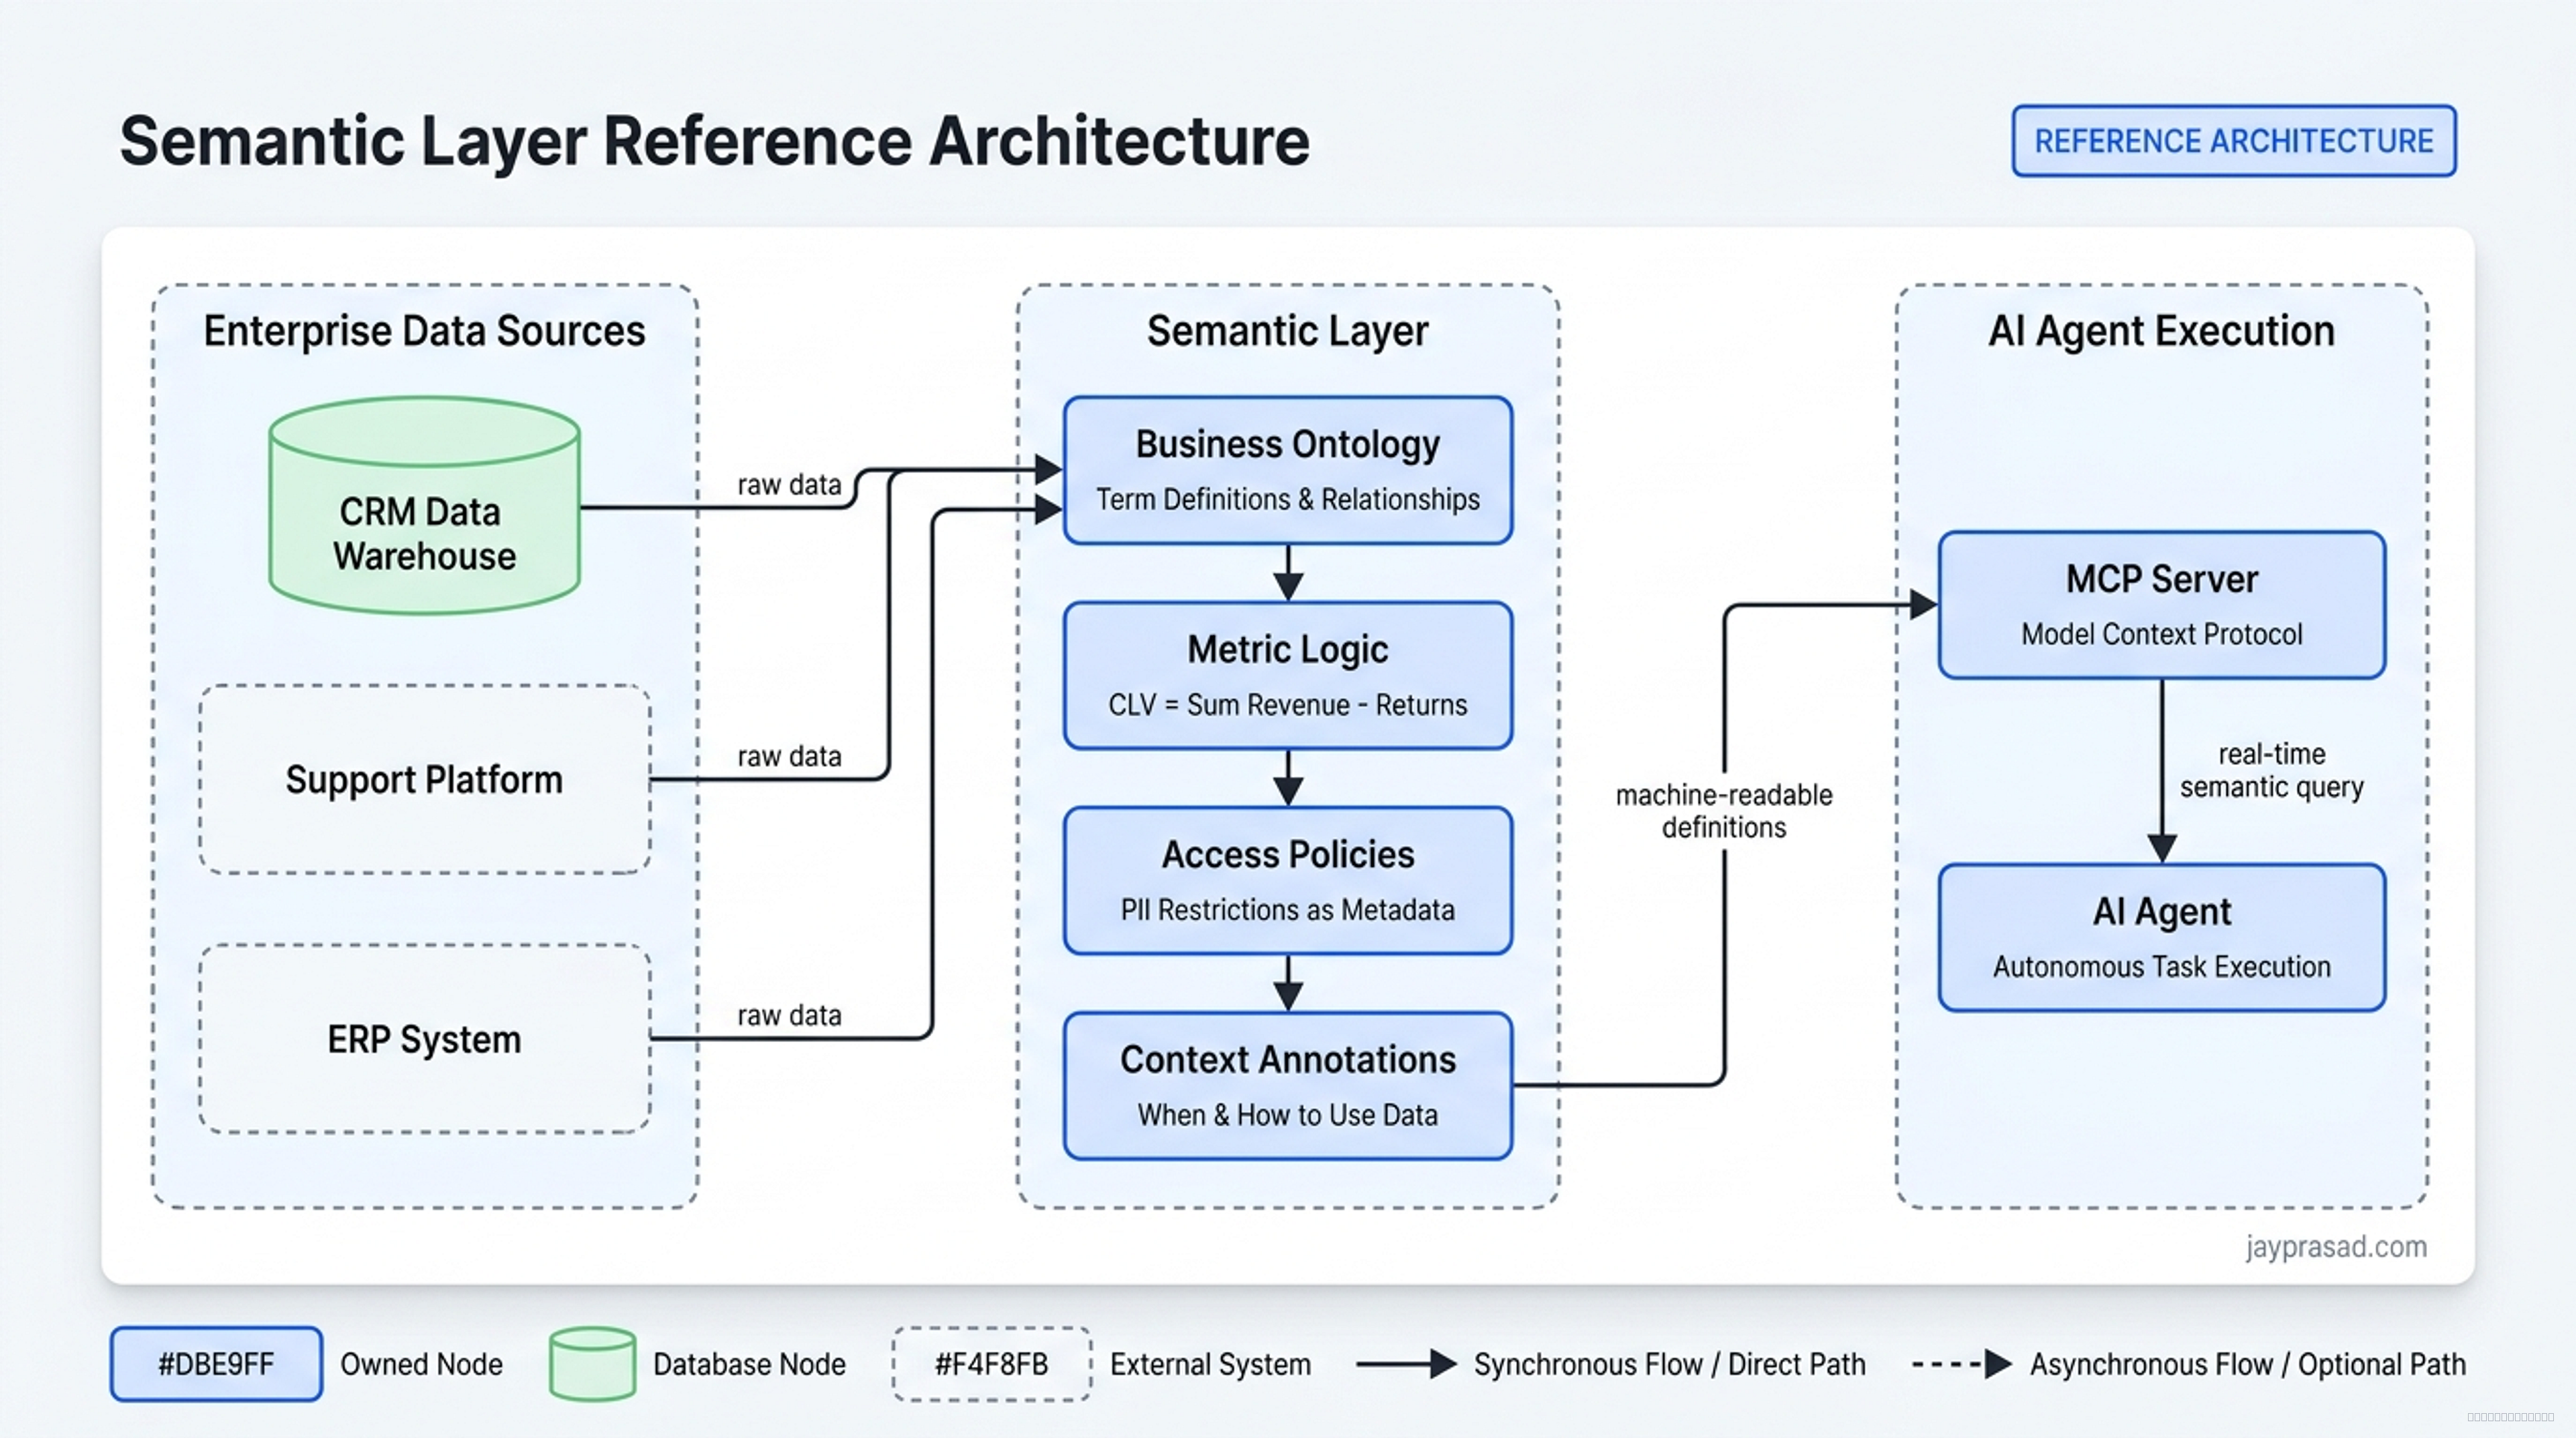This screenshot has height=1438, width=2576.
Task: Click the Support Platform box
Action: click(x=425, y=779)
